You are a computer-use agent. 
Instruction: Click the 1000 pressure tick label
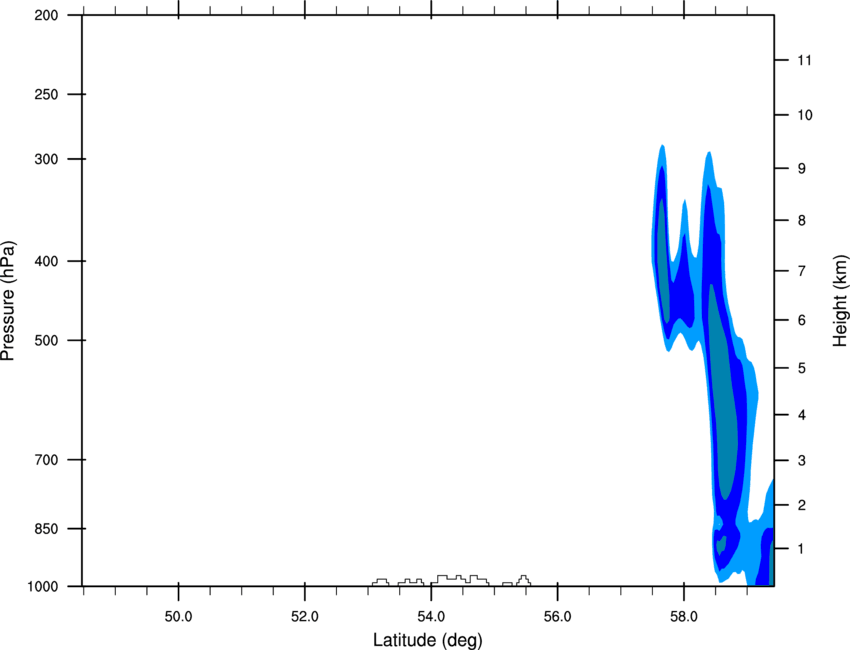tap(43, 587)
